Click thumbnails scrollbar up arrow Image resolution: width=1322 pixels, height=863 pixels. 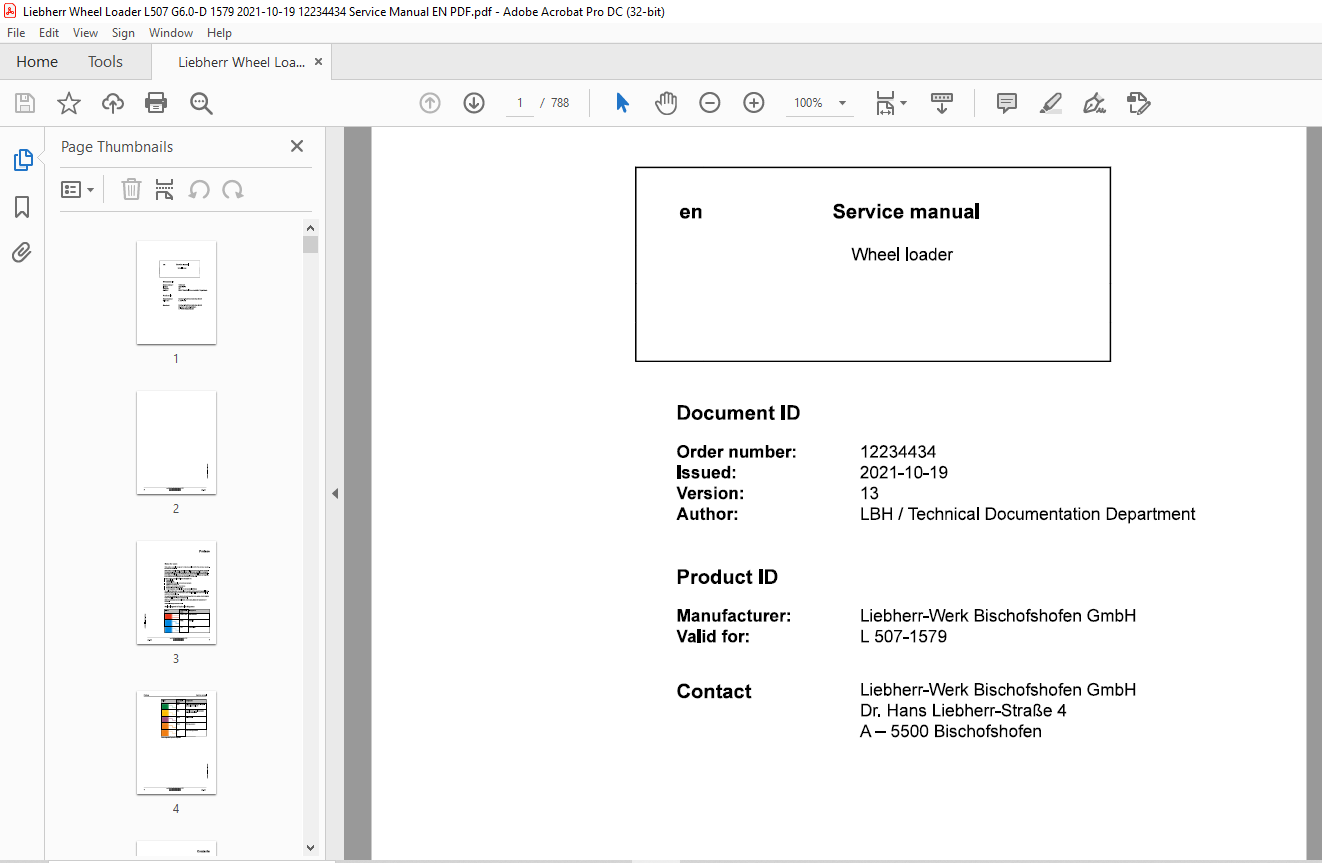(310, 228)
